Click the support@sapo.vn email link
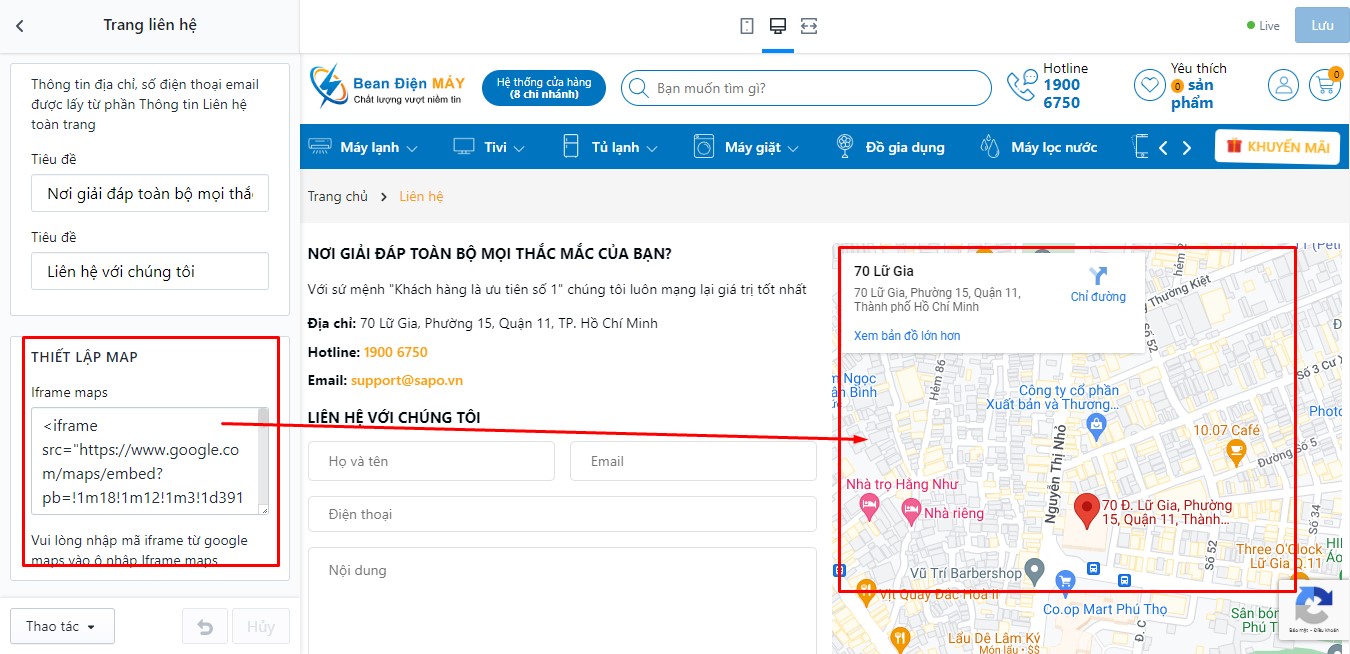1350x654 pixels. [x=407, y=380]
